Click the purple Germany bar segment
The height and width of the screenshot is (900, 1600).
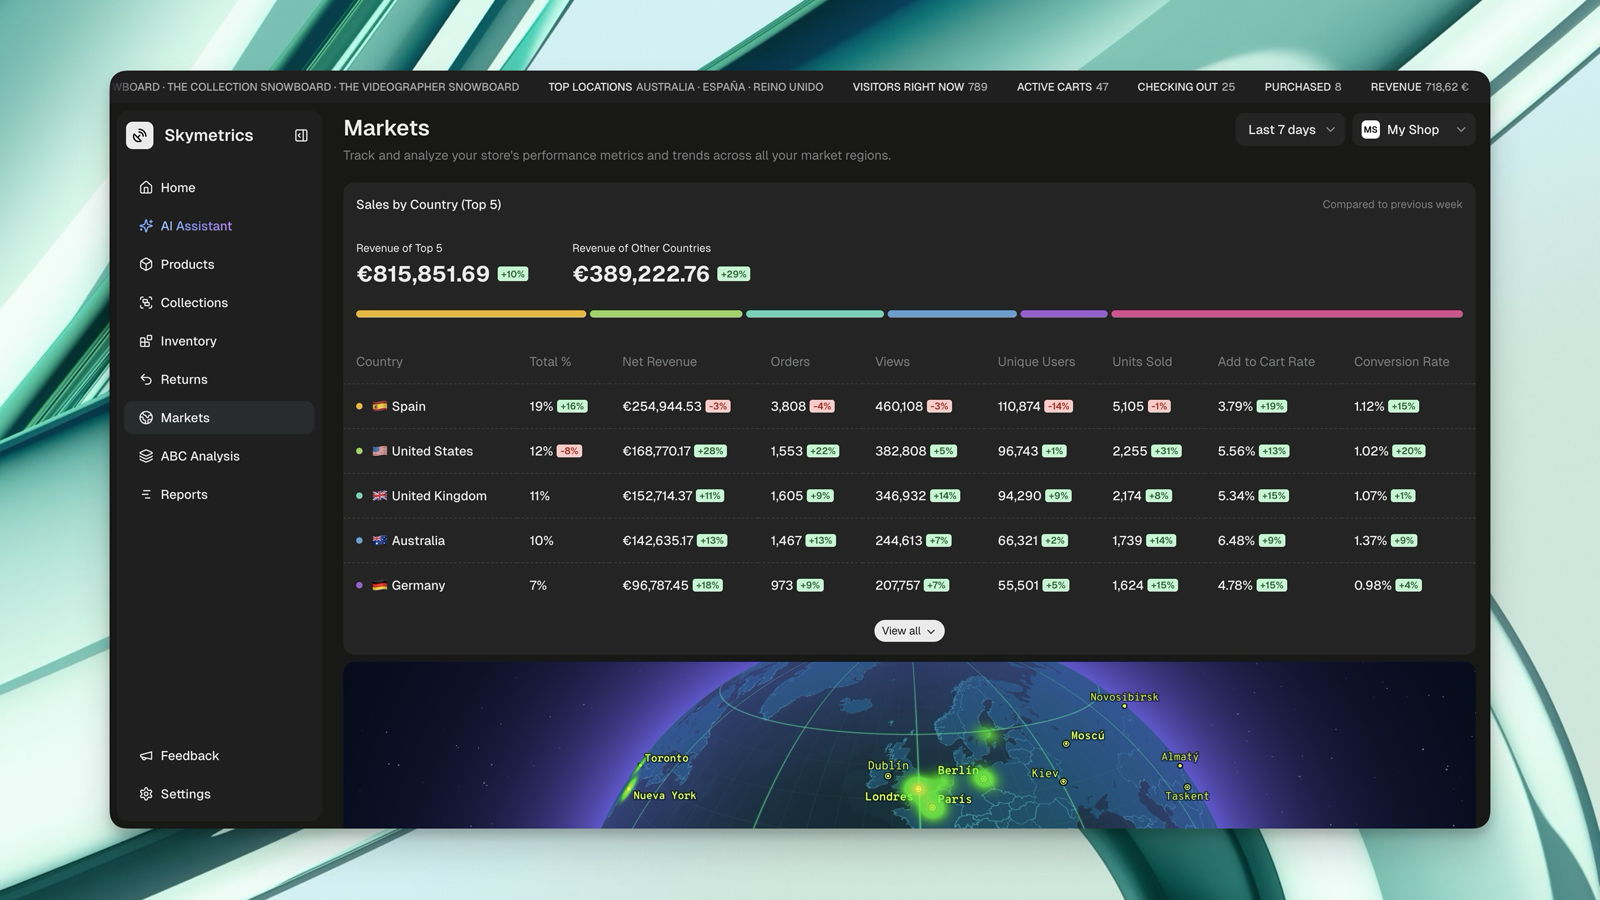[1064, 314]
